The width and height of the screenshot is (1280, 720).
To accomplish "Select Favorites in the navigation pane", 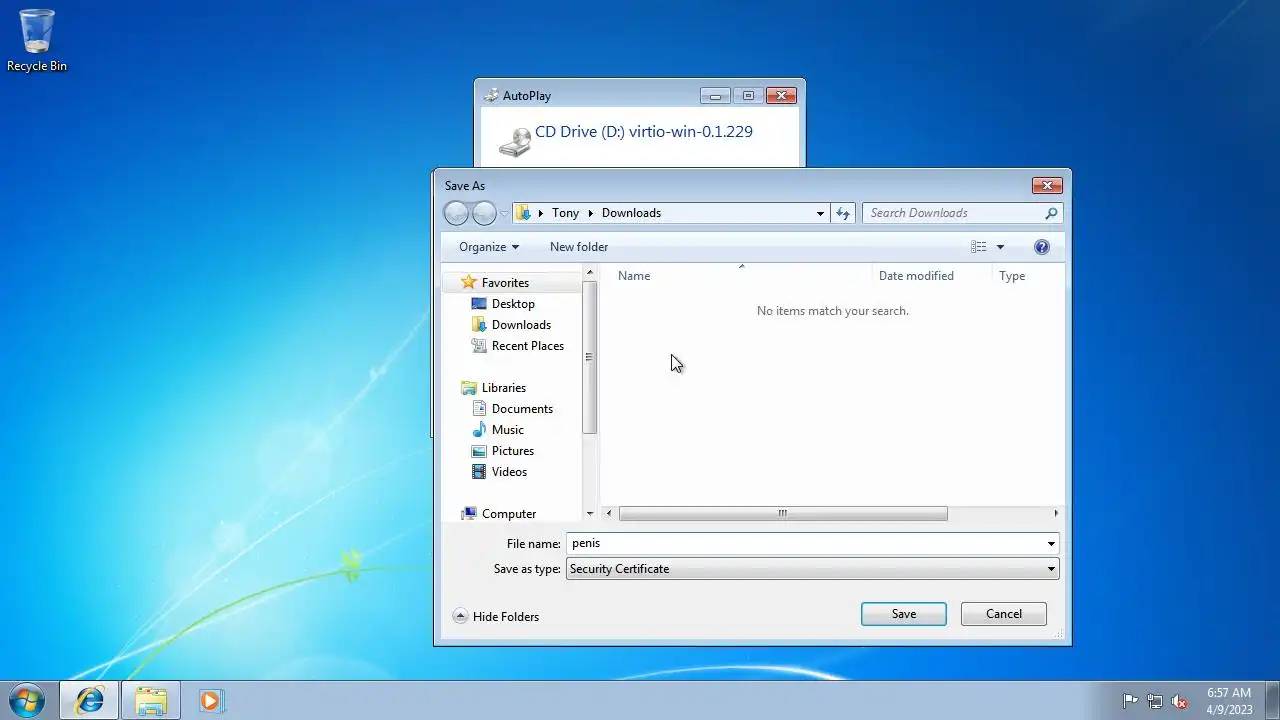I will [505, 283].
